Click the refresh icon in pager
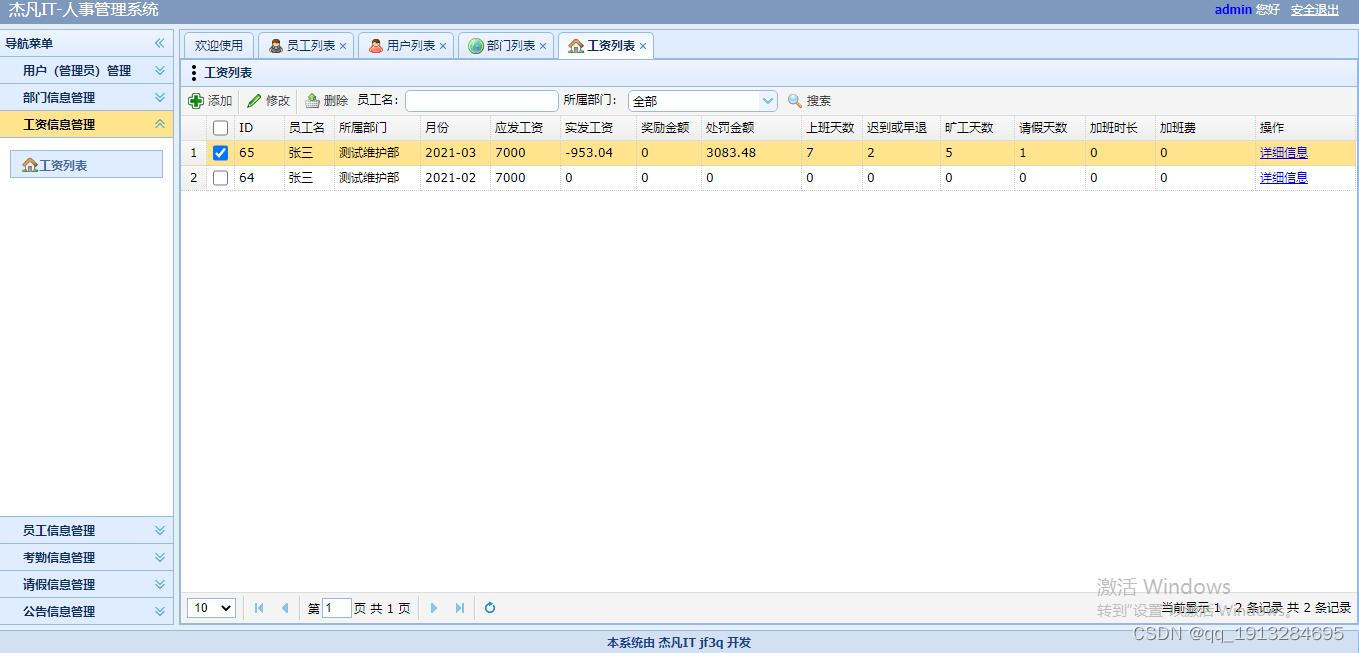Screen dimensions: 1359x653 click(490, 608)
